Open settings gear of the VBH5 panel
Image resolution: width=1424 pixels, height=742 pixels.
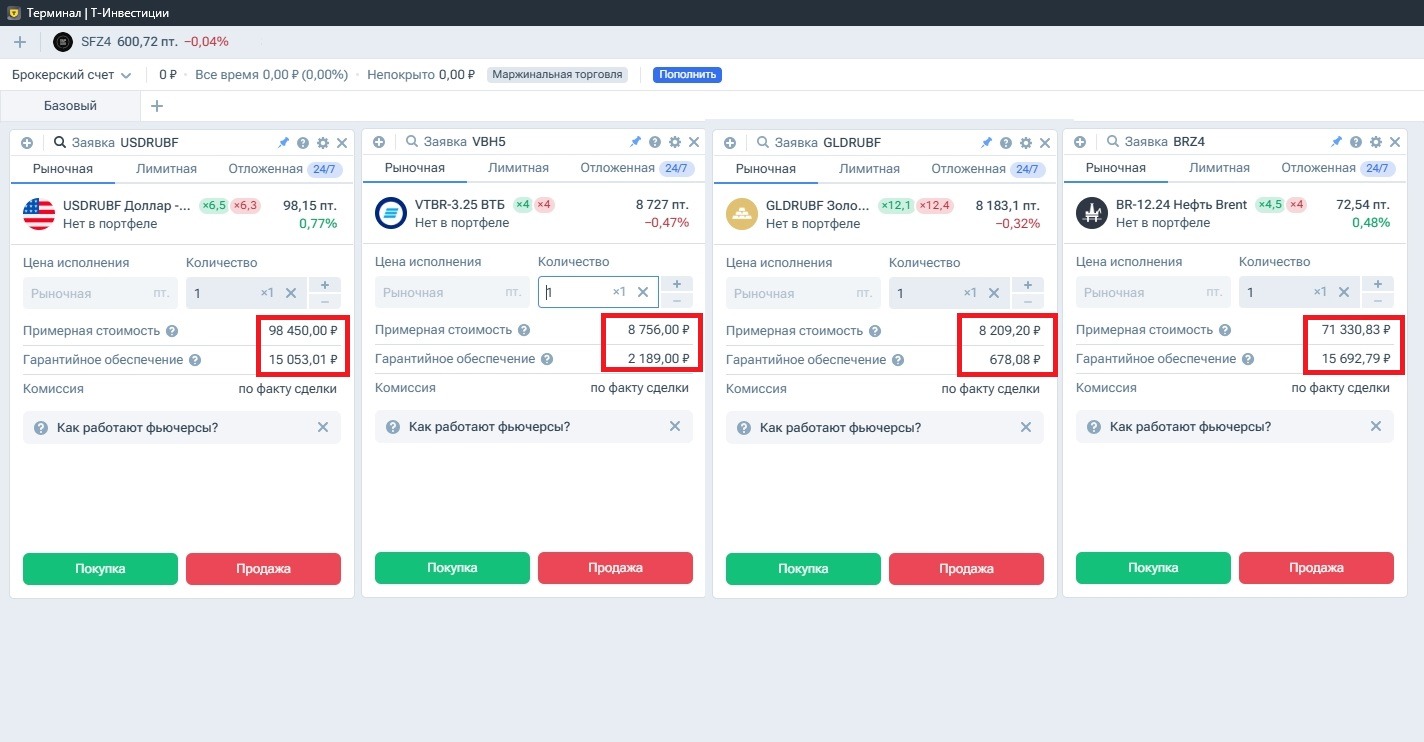click(x=675, y=142)
